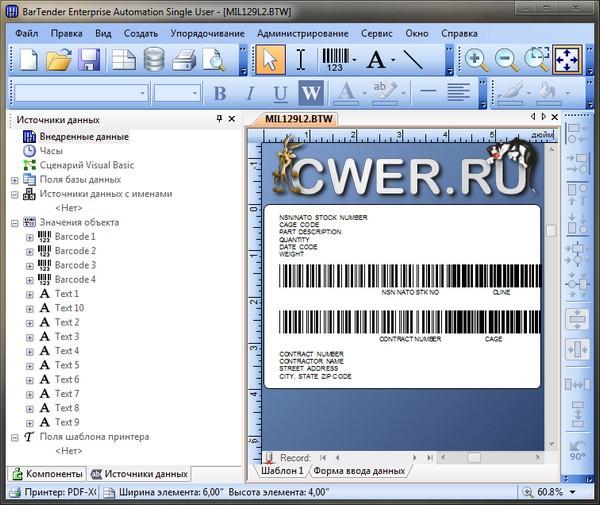Close the Источники данных panel
This screenshot has height=505, width=600.
tap(232, 119)
